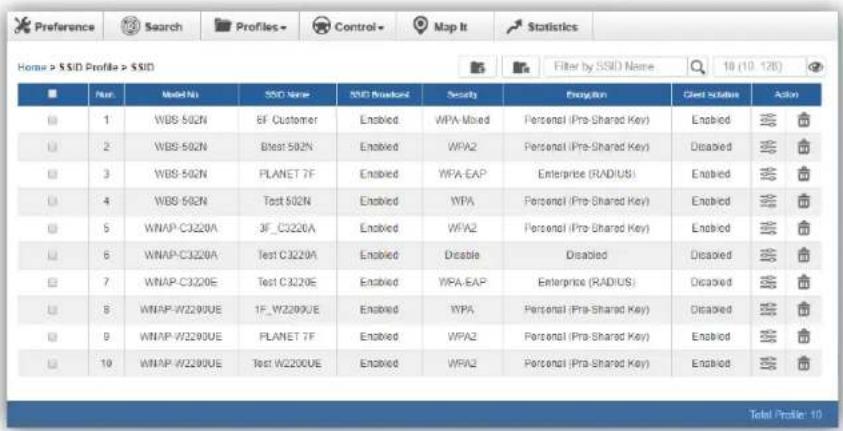
Task: Delete the Test 502N SSID profile
Action: [x=803, y=202]
